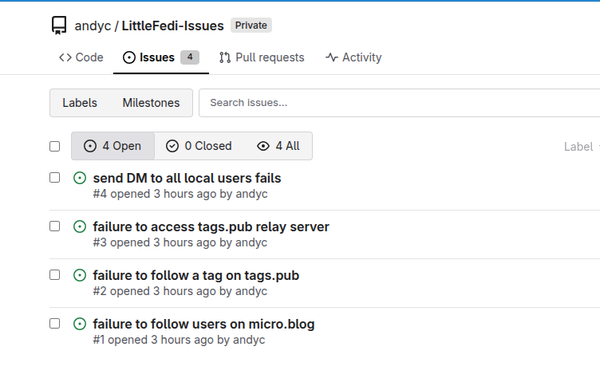Check the box for issue #2

pos(55,275)
